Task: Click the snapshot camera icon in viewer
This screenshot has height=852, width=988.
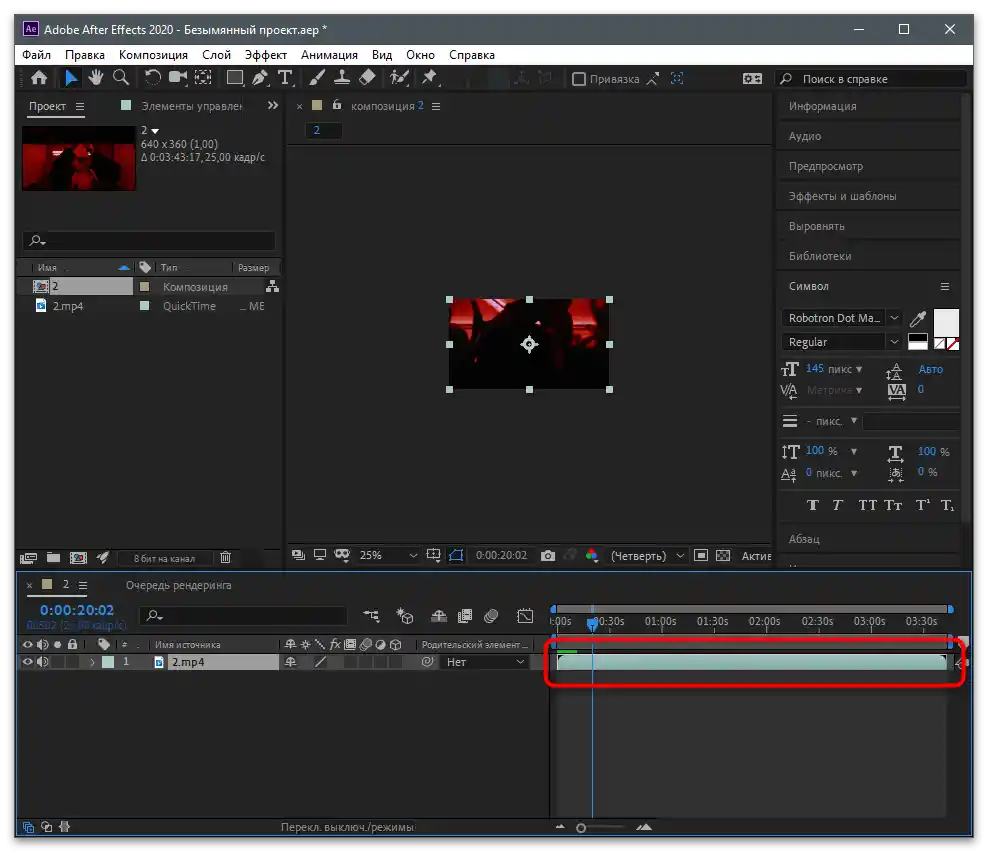Action: tap(548, 556)
